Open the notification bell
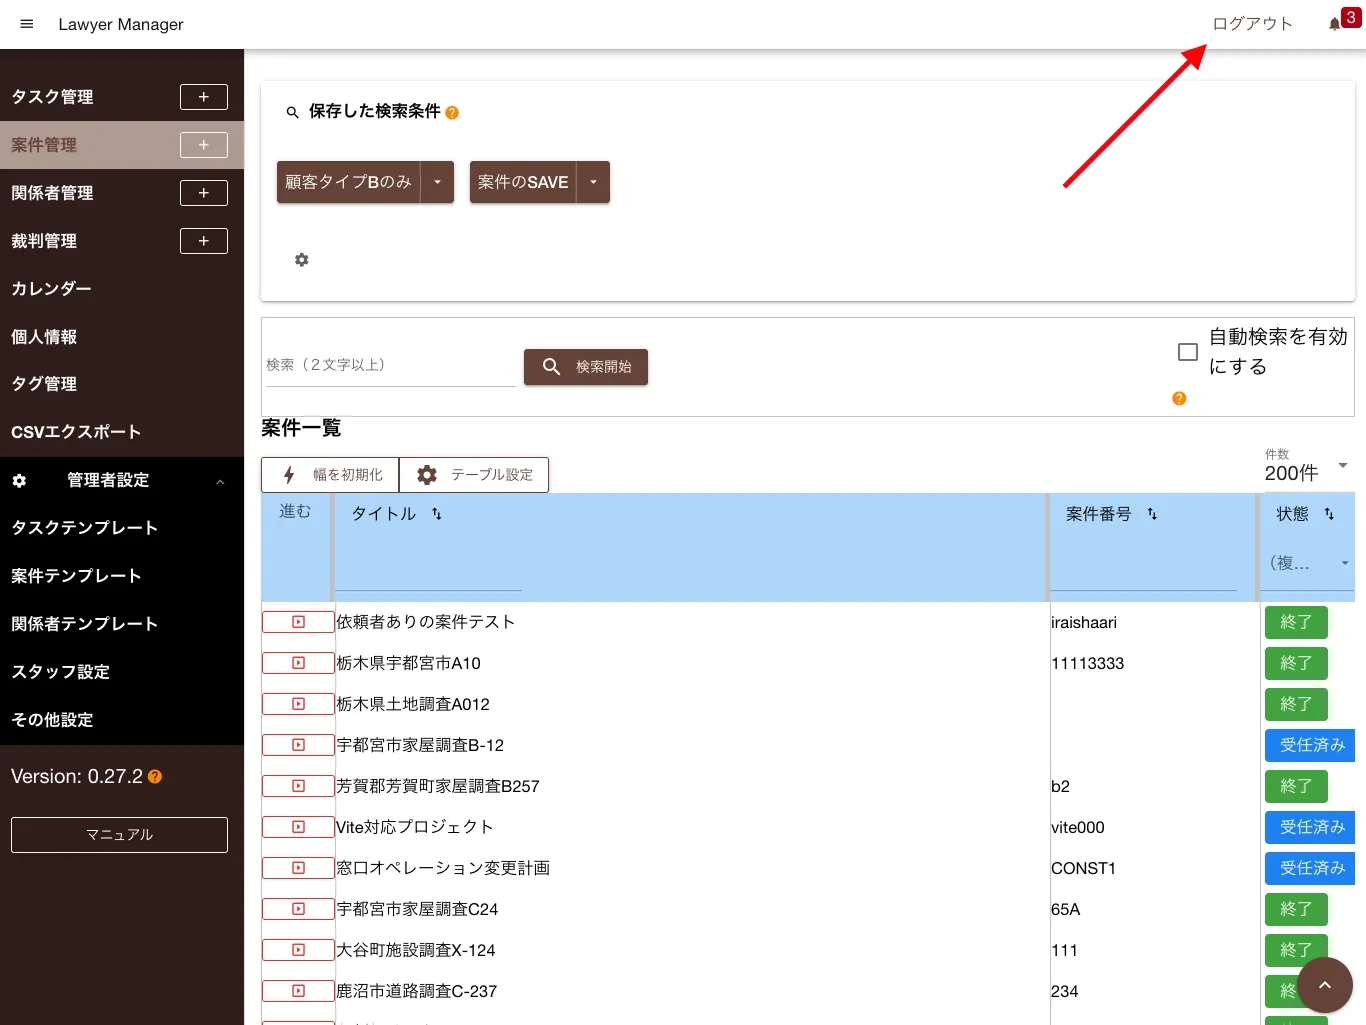Image resolution: width=1366 pixels, height=1025 pixels. click(x=1334, y=24)
